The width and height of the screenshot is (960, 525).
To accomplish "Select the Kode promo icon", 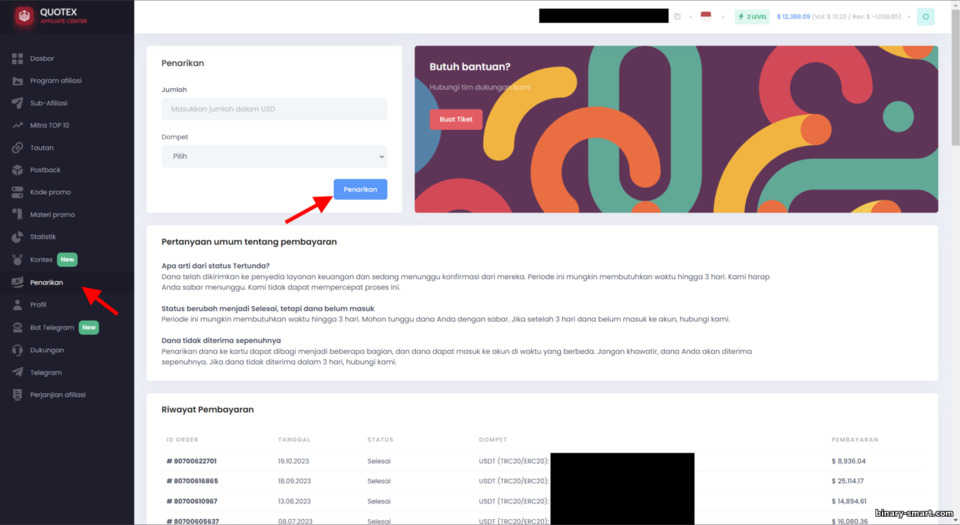I will (x=17, y=192).
